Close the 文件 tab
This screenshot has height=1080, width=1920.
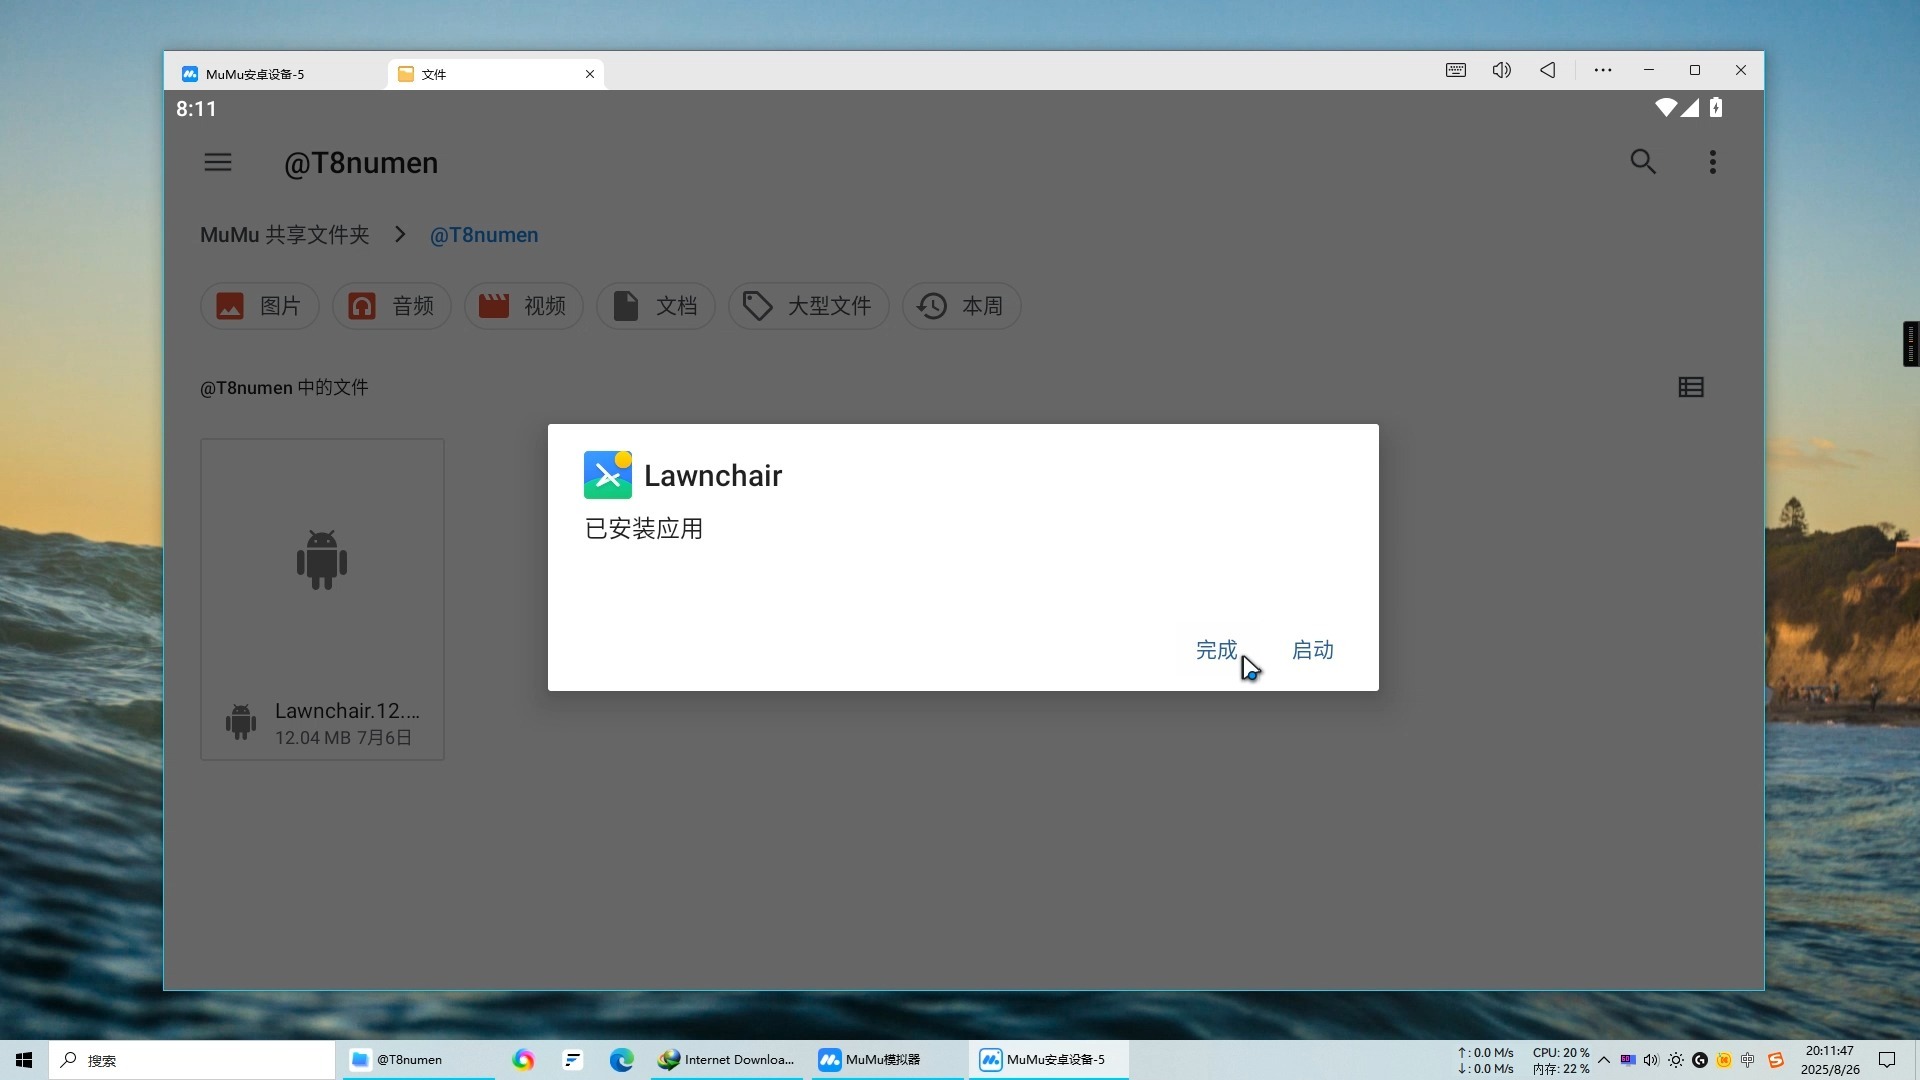590,74
